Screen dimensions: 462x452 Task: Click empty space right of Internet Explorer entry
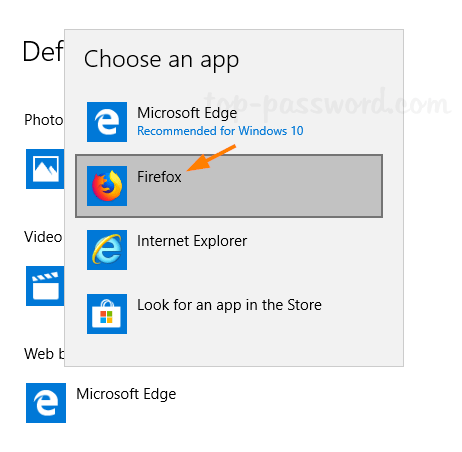coord(317,250)
